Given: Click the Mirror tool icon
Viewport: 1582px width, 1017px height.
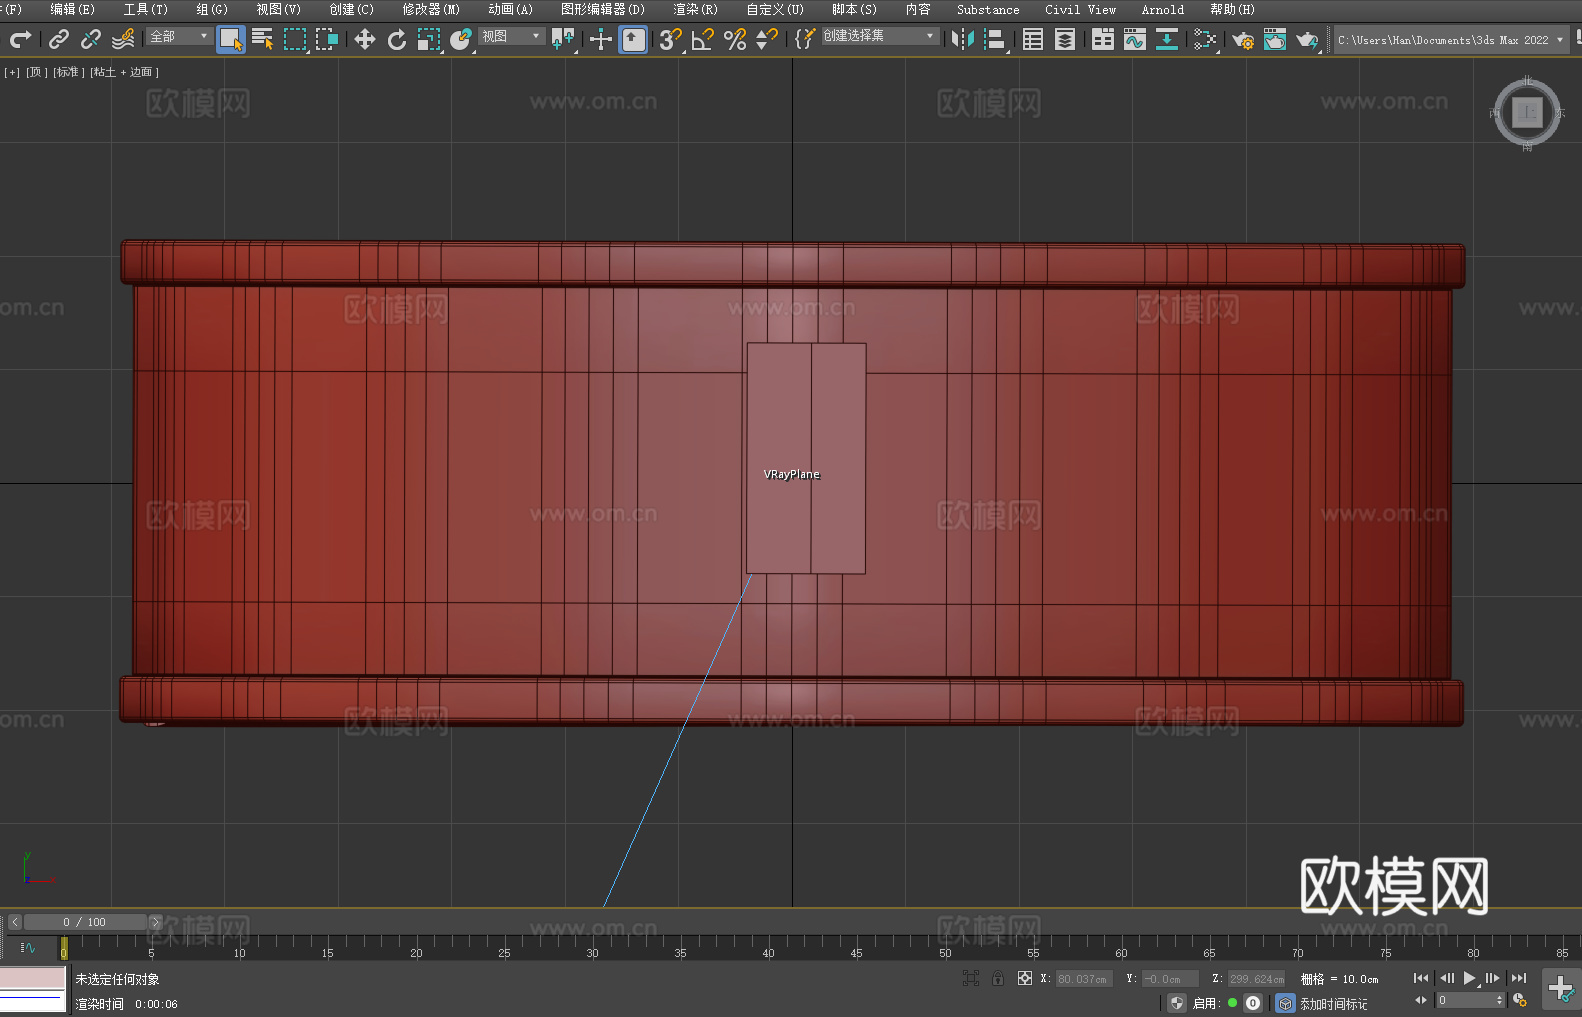Looking at the screenshot, I should (x=963, y=39).
